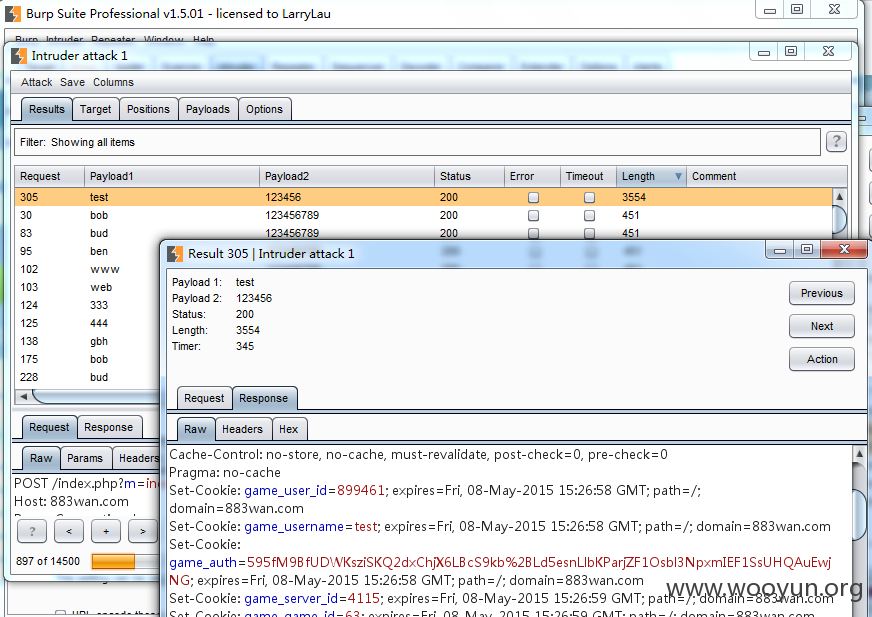Toggle Timeout checkbox for request 30 bob

[589, 215]
